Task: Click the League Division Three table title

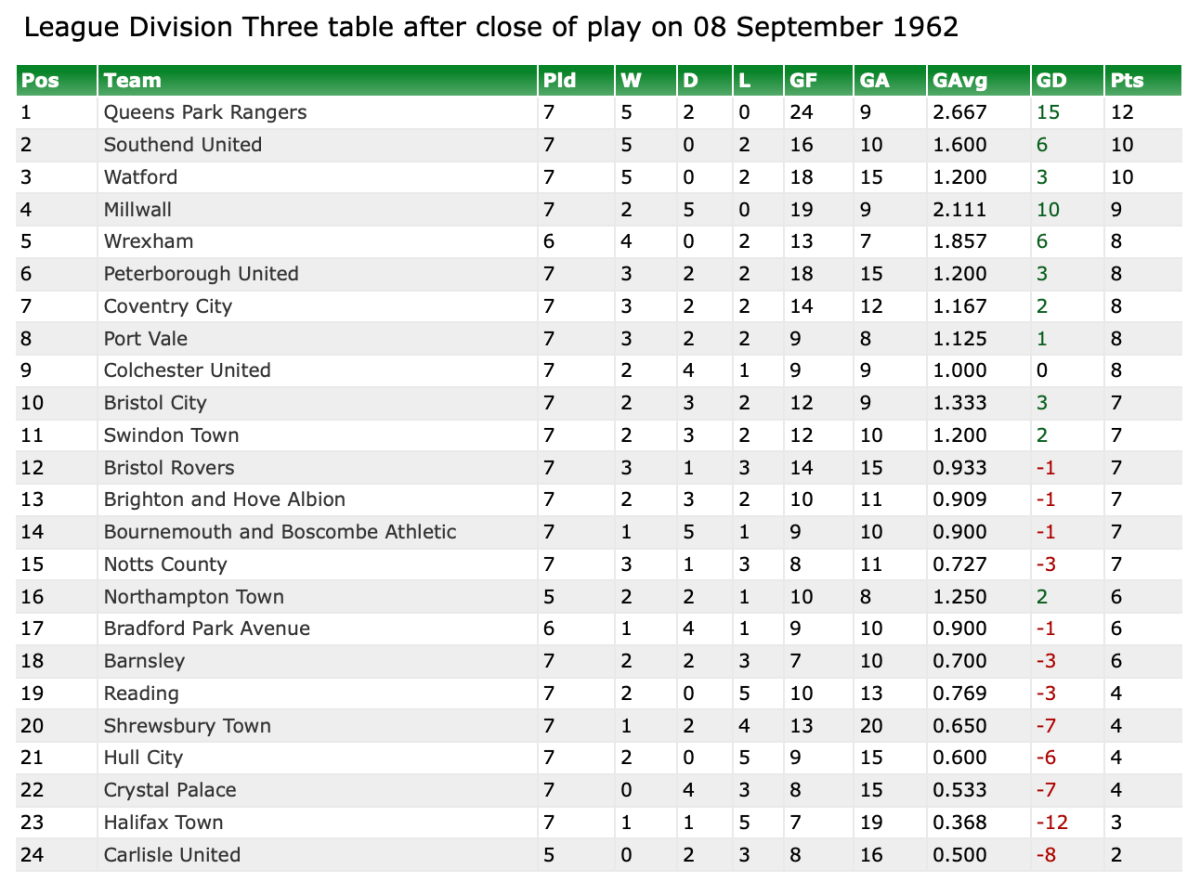Action: pyautogui.click(x=490, y=27)
